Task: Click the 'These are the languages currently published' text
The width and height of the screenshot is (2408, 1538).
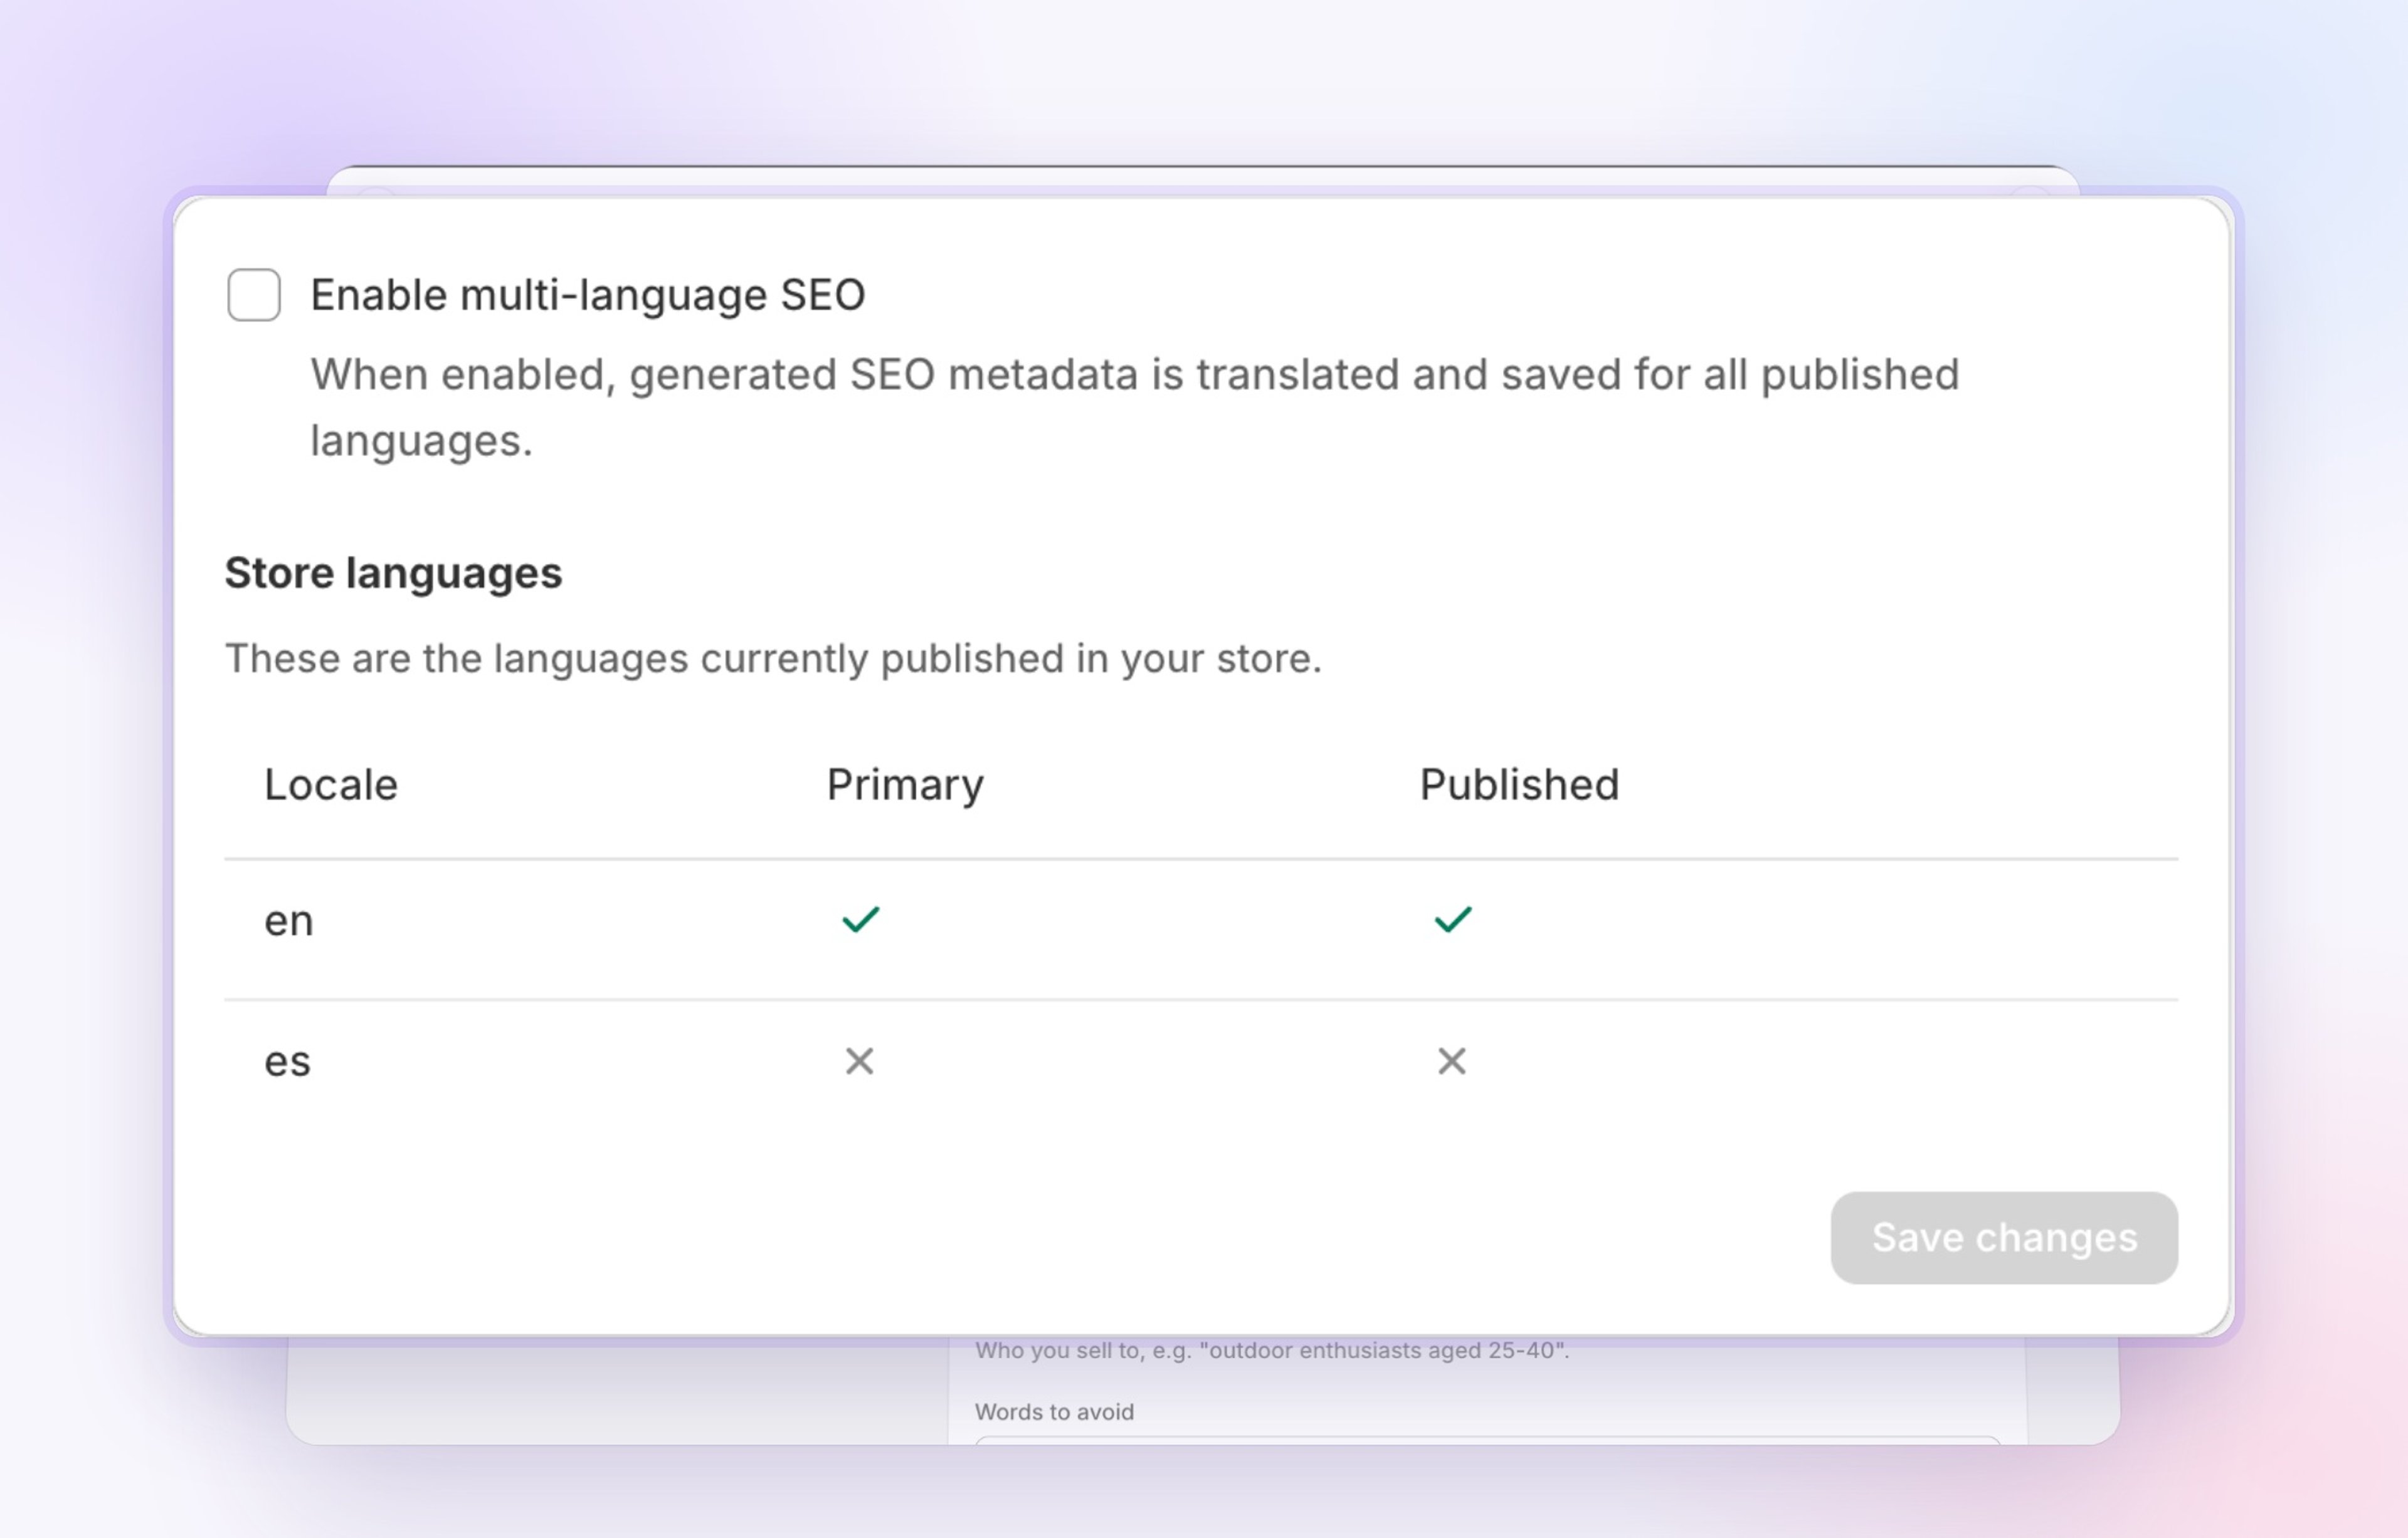Action: click(x=773, y=659)
